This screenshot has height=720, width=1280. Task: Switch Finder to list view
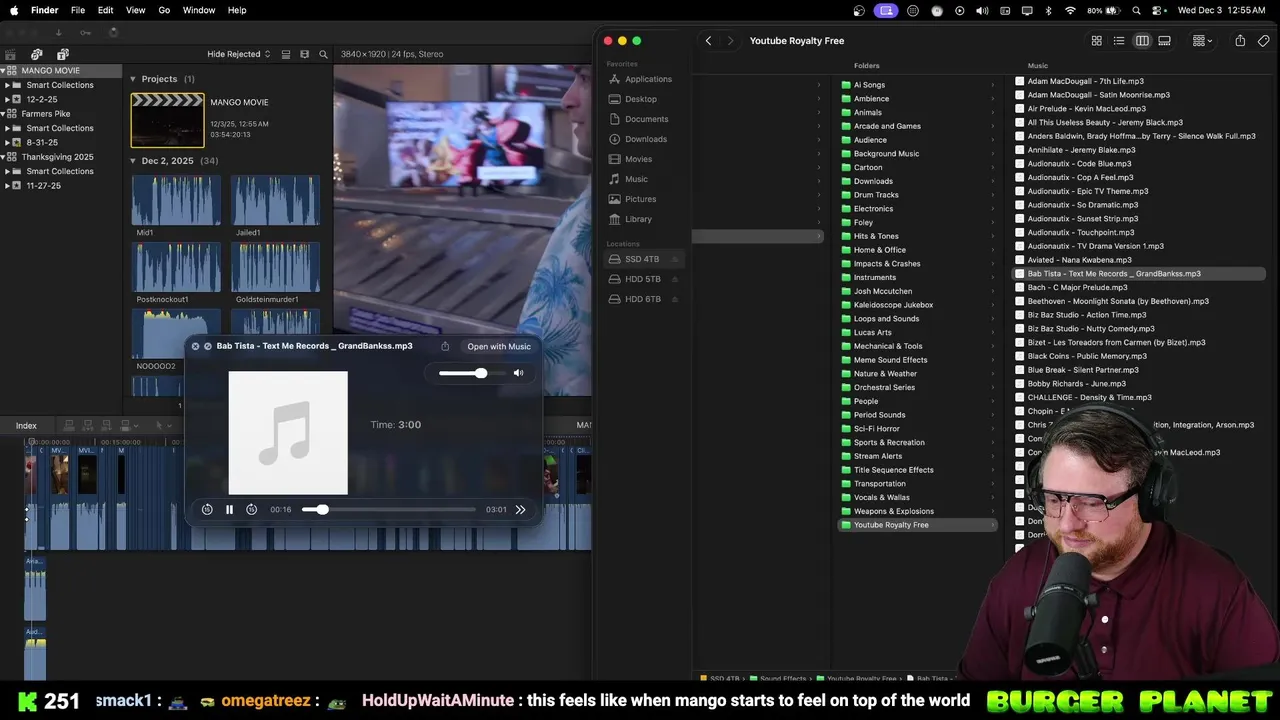pyautogui.click(x=1119, y=41)
